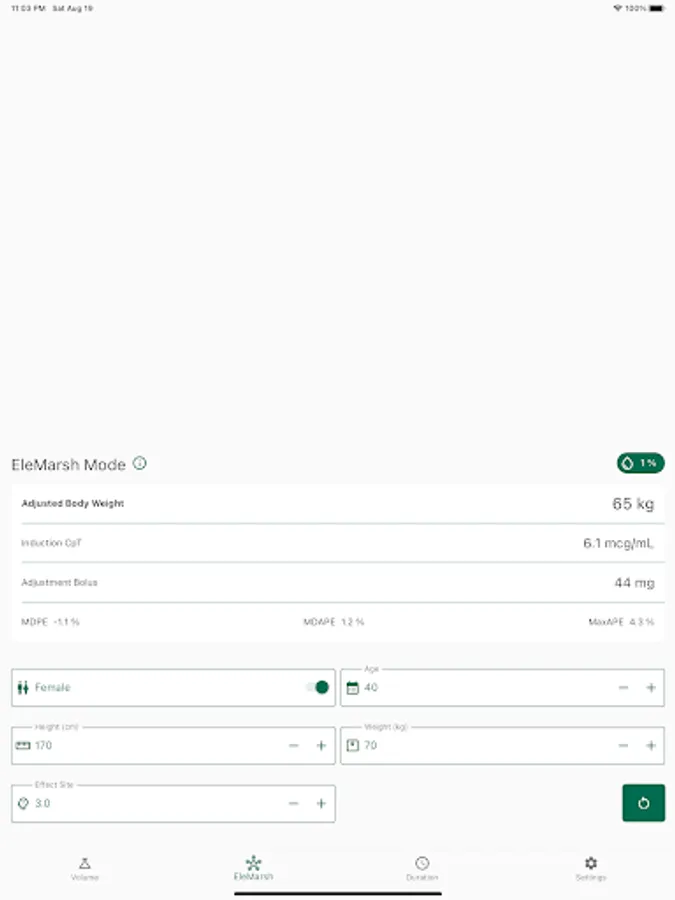Click the brain icon in Effect Site field
This screenshot has height=900, width=675.
[23, 803]
